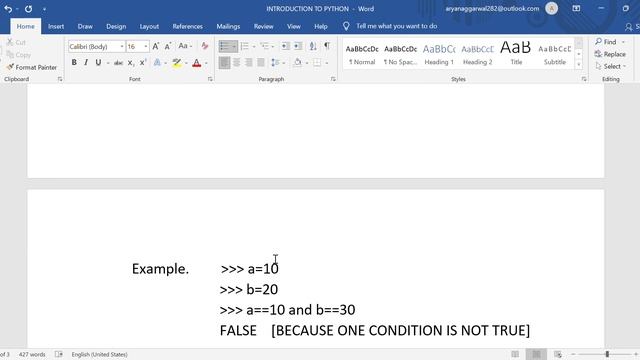Toggle Strikethrough formatting
The width and height of the screenshot is (640, 360).
click(x=118, y=63)
